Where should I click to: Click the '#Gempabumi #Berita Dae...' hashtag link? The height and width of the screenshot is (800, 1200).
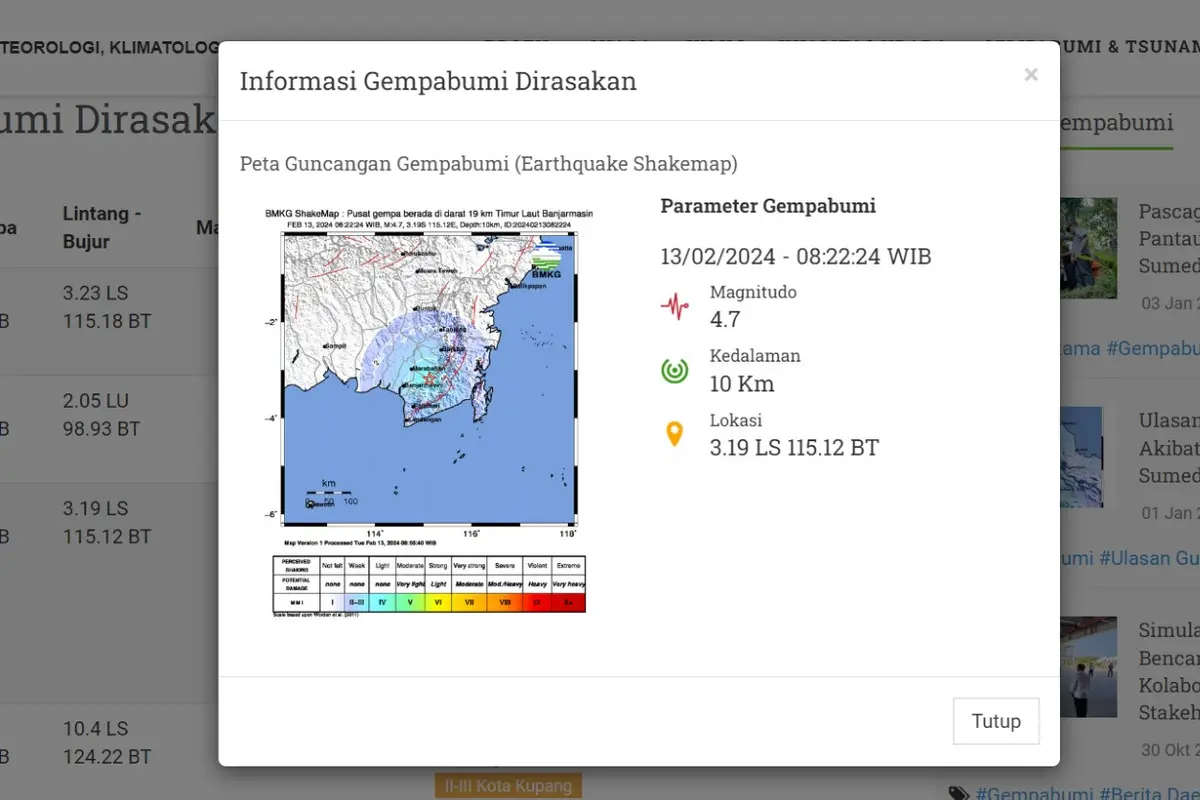1087,793
